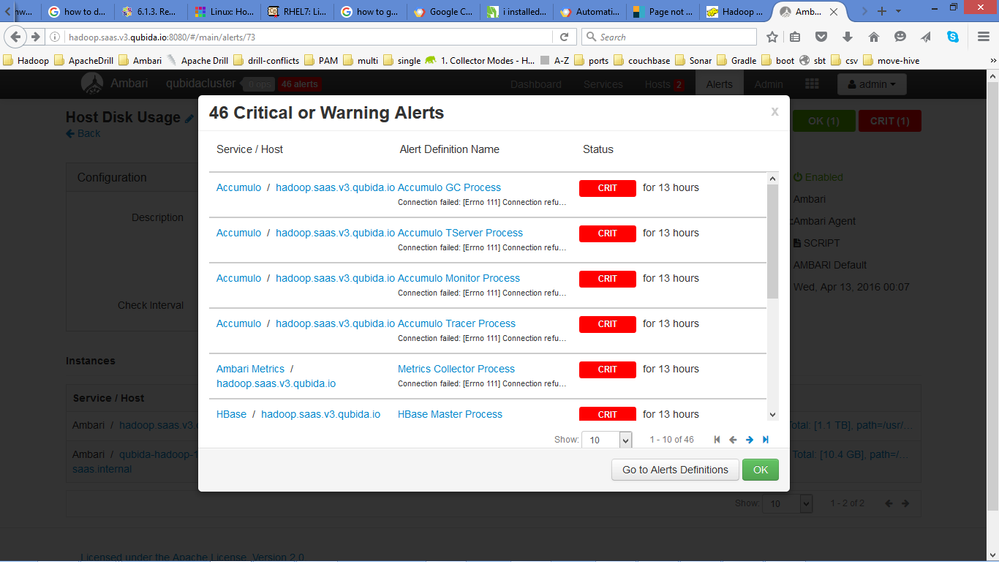The height and width of the screenshot is (562, 999).
Task: Edit the Host Disk Usage name pencil
Action: click(x=189, y=119)
